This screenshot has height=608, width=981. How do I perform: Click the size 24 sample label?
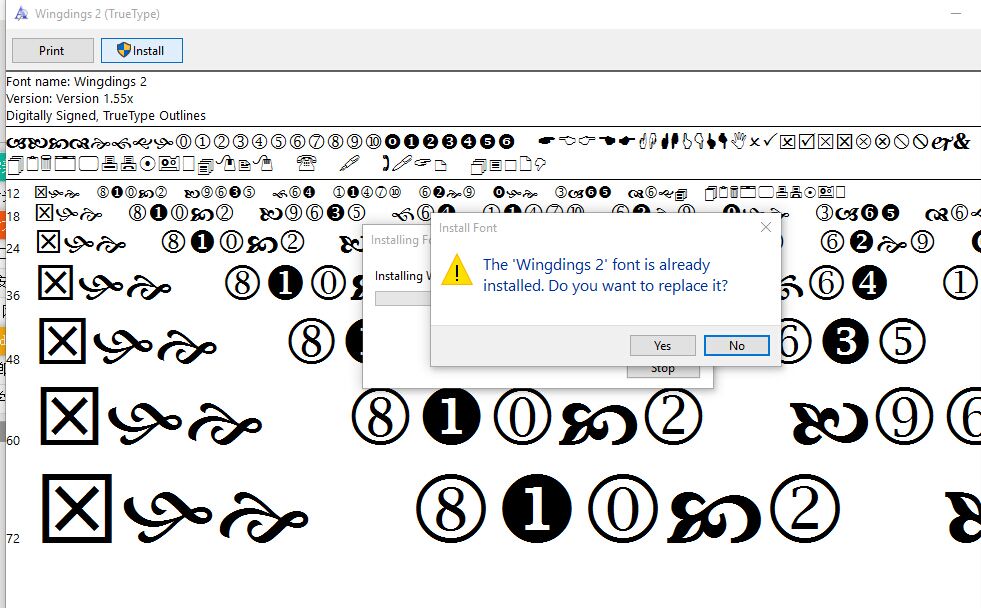13,248
